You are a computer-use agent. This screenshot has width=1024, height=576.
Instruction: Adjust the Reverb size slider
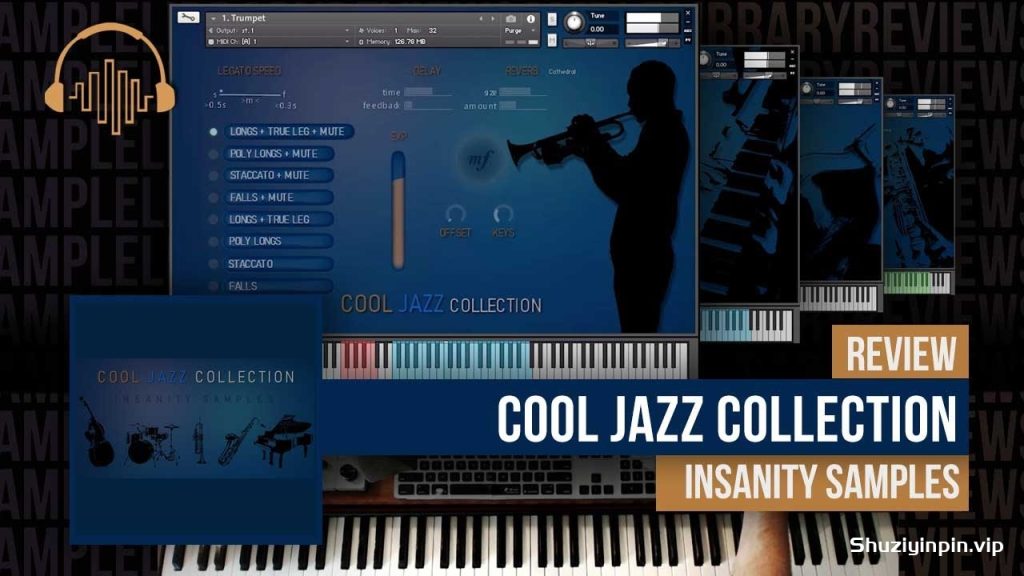523,92
